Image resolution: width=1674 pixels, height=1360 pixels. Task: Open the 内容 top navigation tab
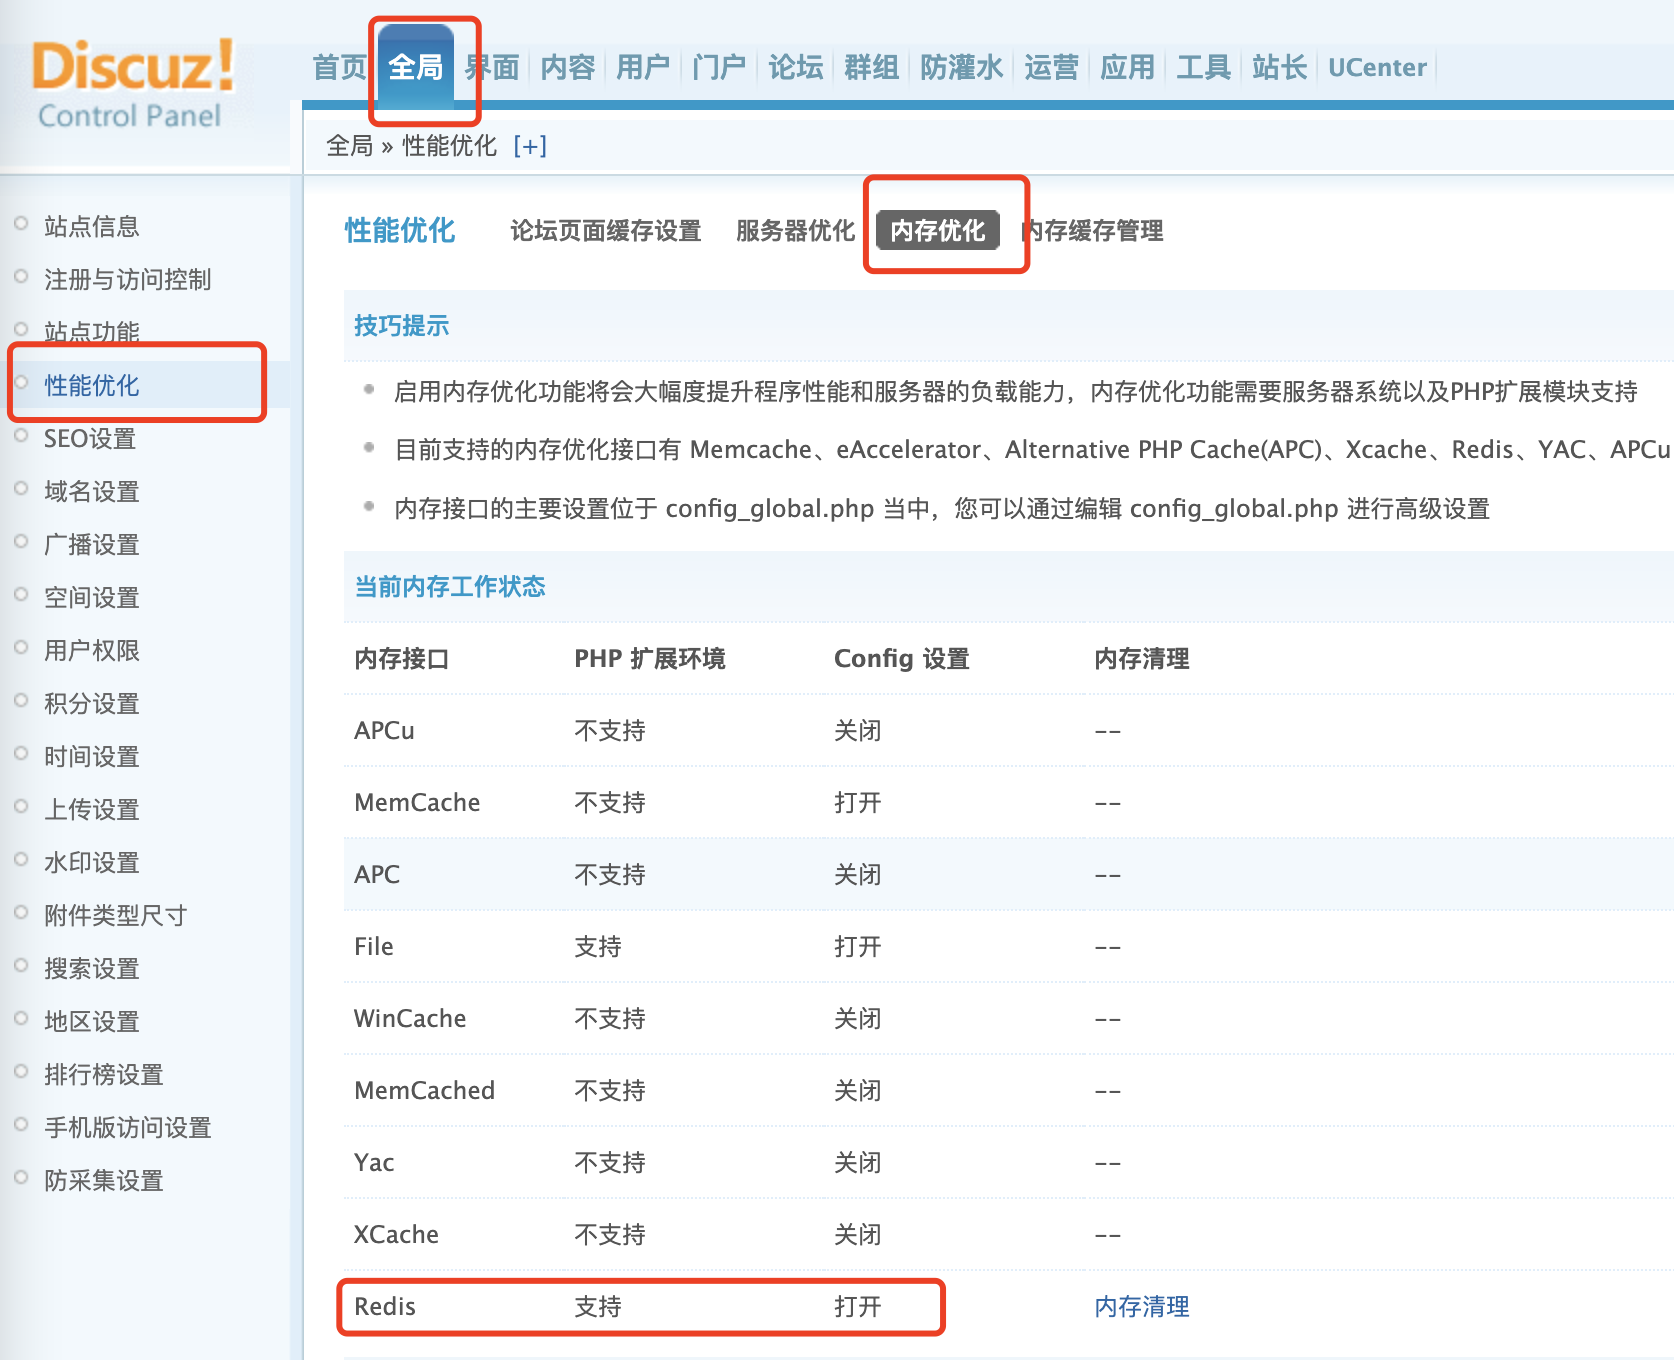(568, 67)
